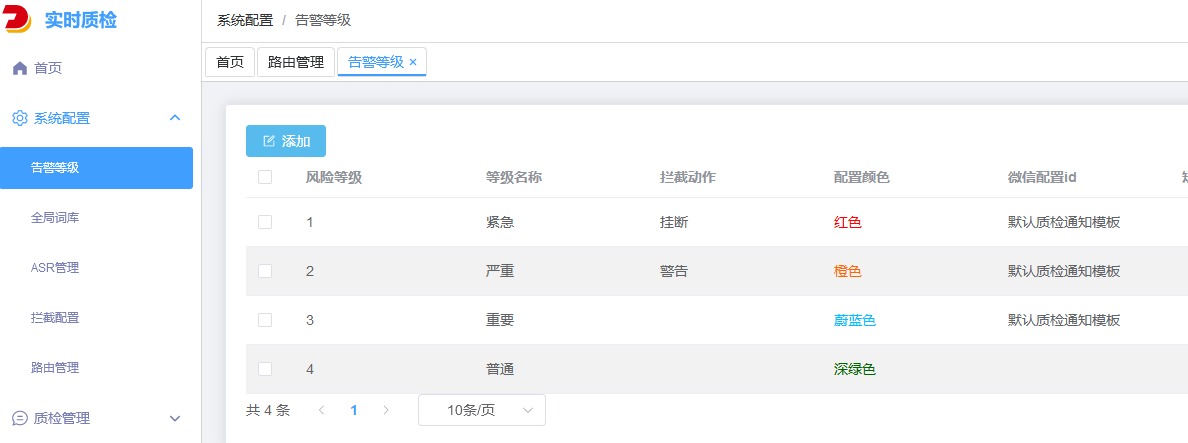Click the 红色 color label in row 1
Viewport: 1188px width, 443px height.
[x=847, y=222]
